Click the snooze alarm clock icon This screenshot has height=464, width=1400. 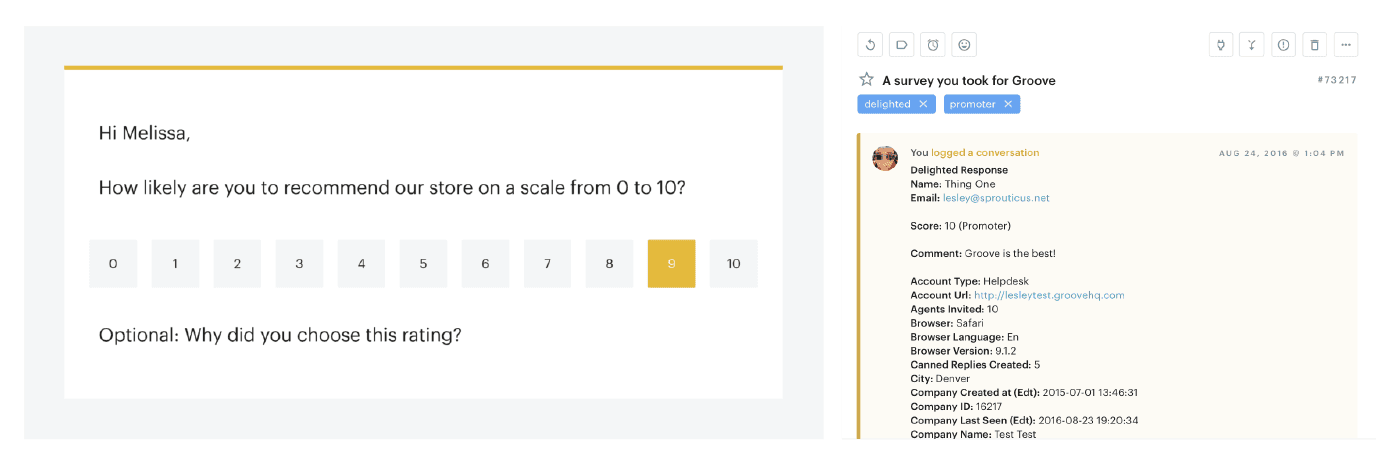click(x=933, y=44)
